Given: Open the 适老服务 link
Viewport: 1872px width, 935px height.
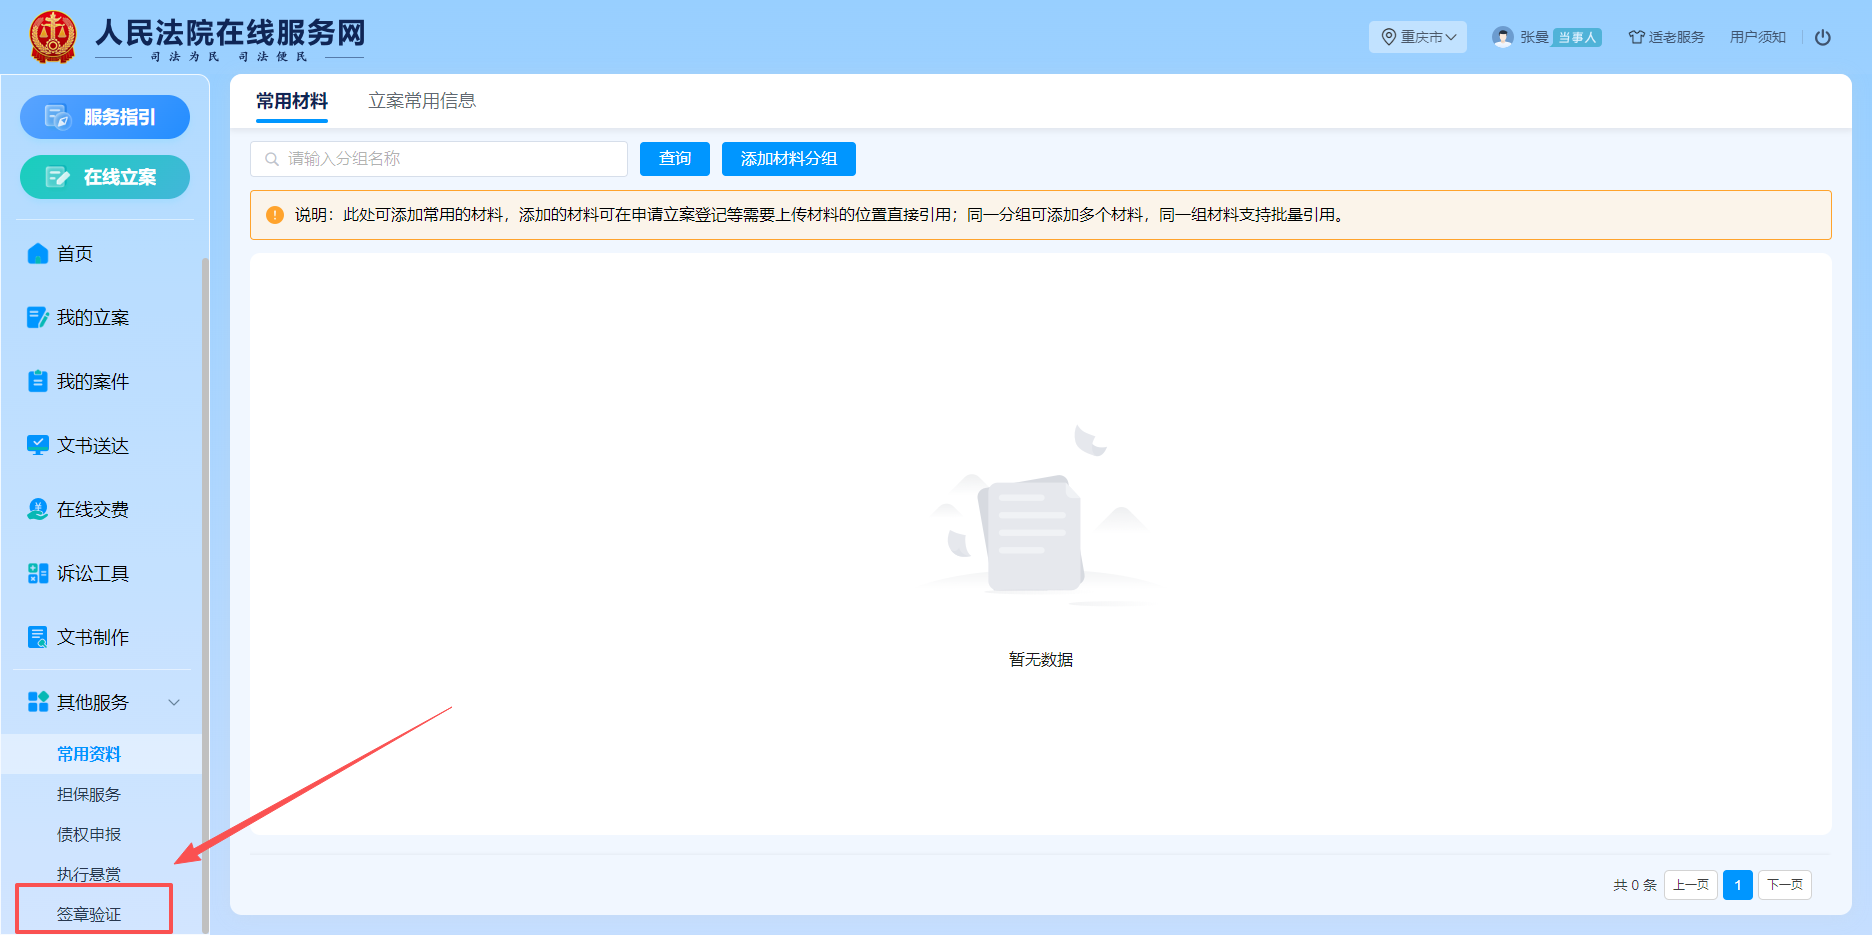Looking at the screenshot, I should [x=1666, y=37].
